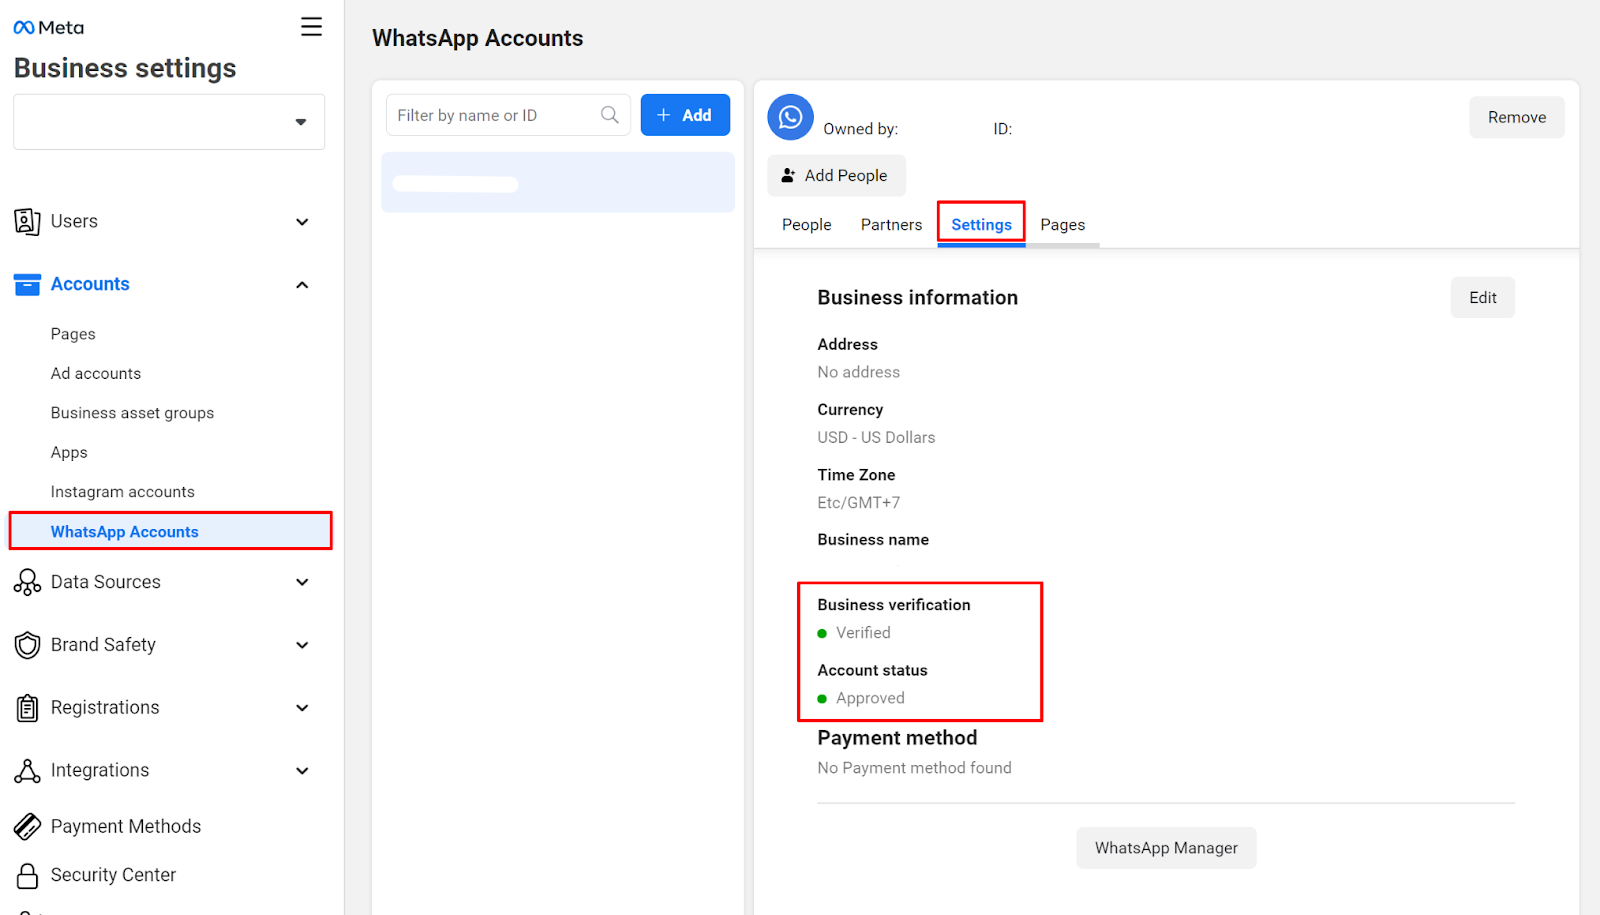Expand the Users section chevron

click(x=302, y=222)
